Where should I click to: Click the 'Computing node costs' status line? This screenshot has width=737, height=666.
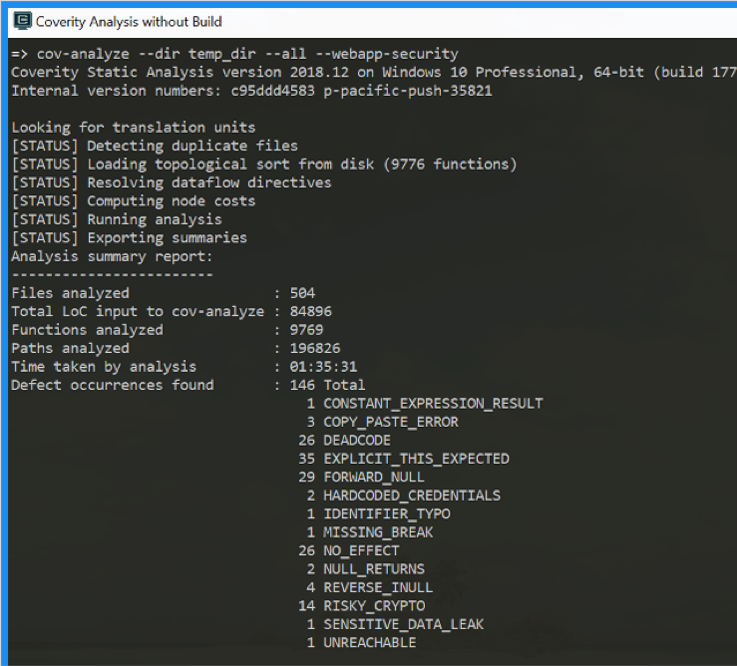point(133,201)
